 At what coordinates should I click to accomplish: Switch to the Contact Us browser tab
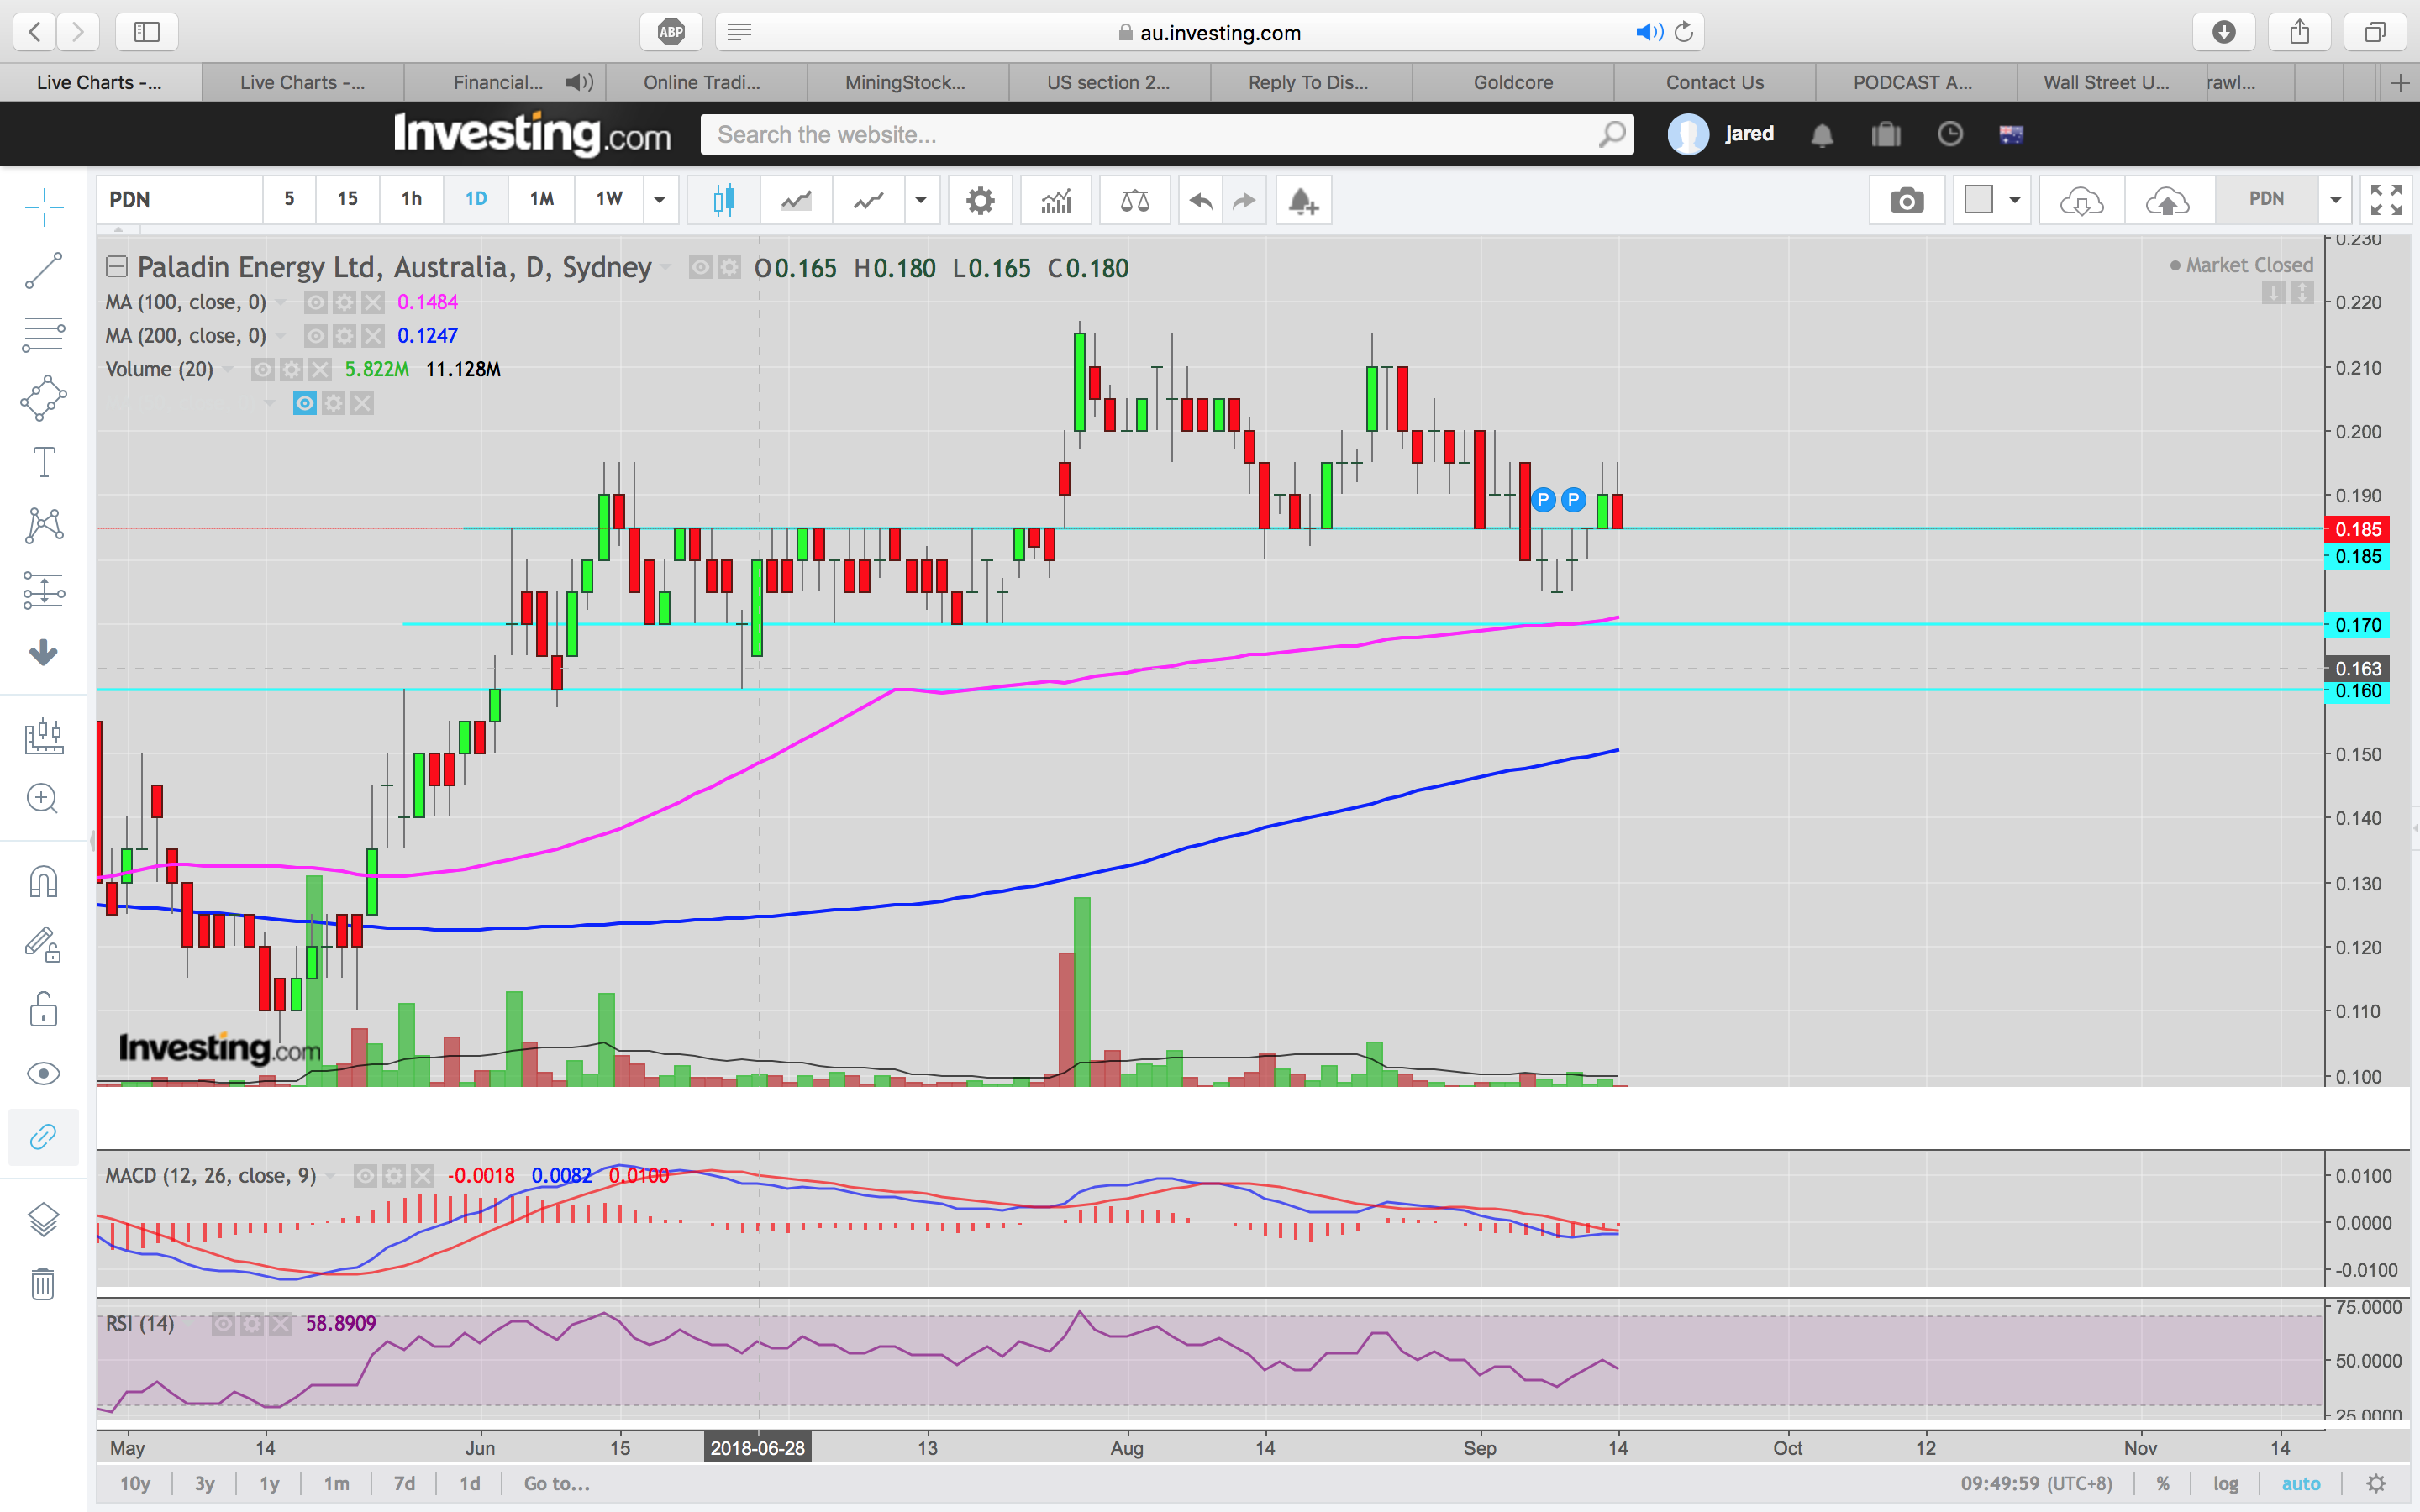point(1714,82)
